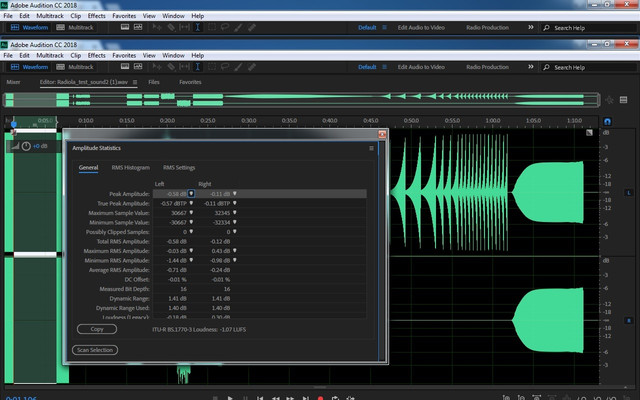Click Time Selection tool in back window toolbar
The width and height of the screenshot is (640, 400).
coord(198,27)
